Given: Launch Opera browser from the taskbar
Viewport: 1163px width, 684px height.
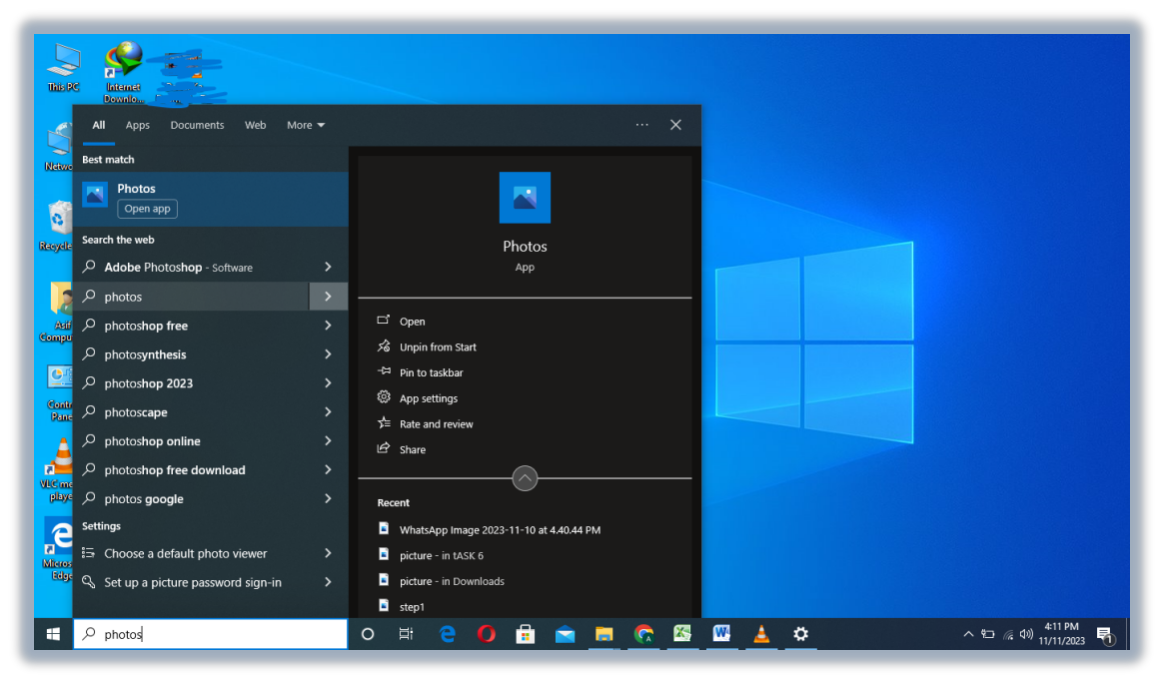Looking at the screenshot, I should point(486,634).
